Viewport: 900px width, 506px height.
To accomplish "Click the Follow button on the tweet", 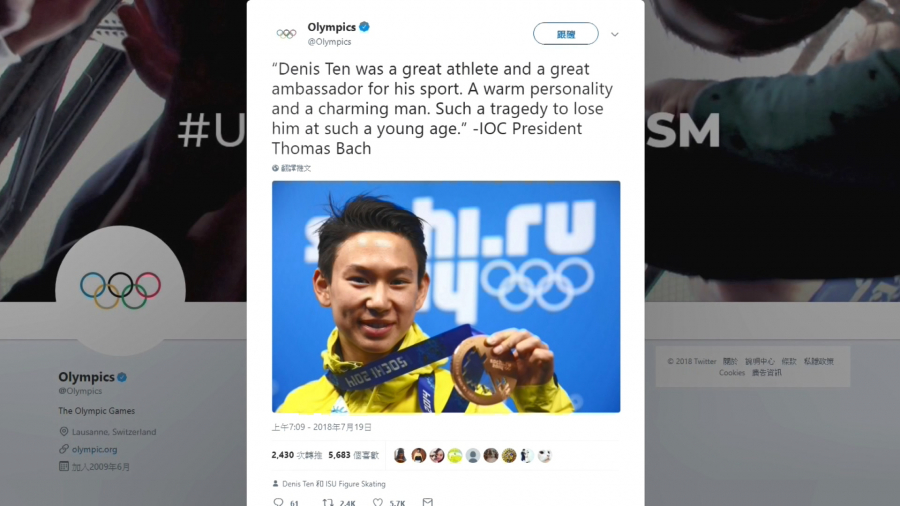I will pyautogui.click(x=565, y=34).
